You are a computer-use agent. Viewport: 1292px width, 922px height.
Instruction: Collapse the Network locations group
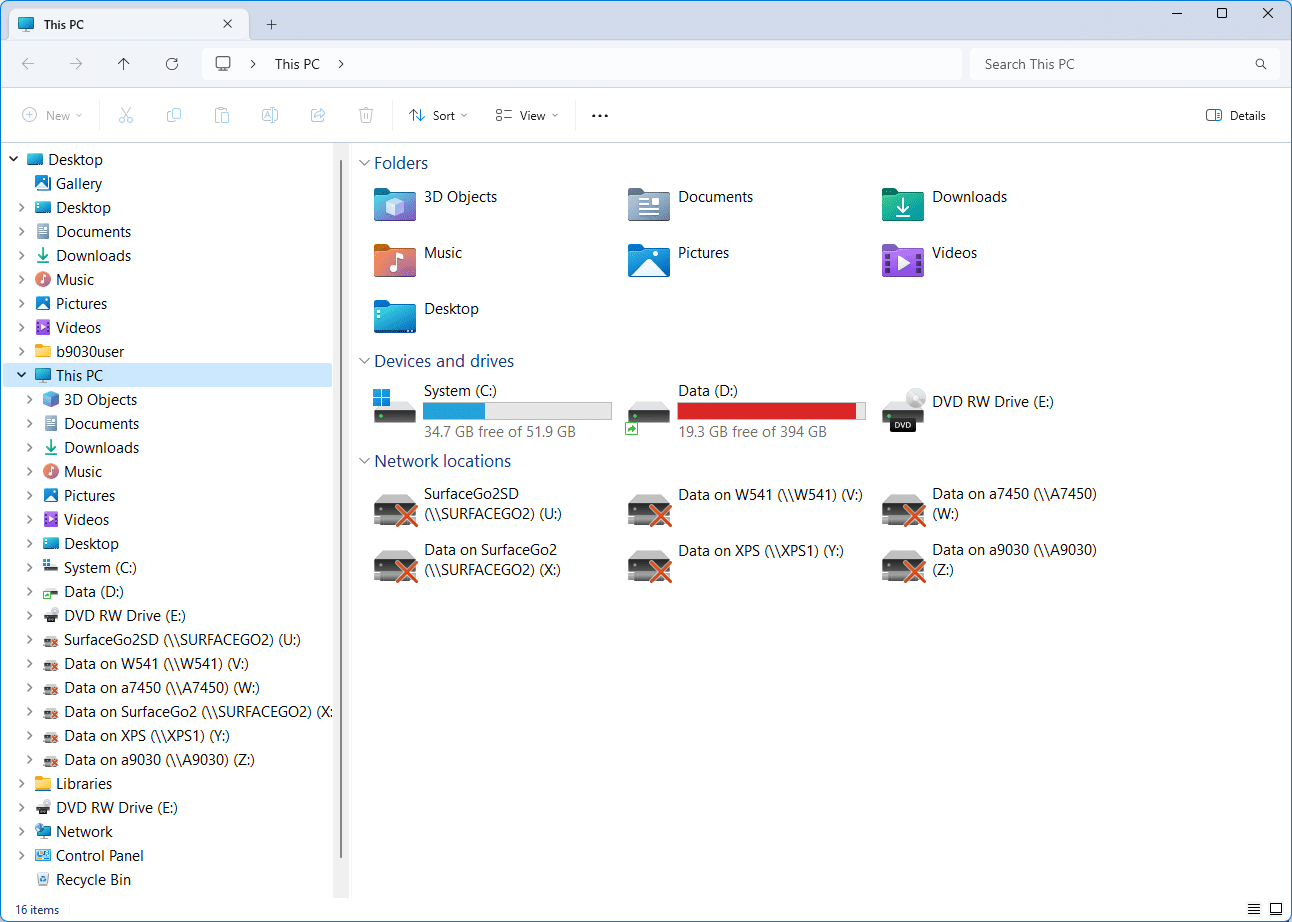[x=364, y=461]
